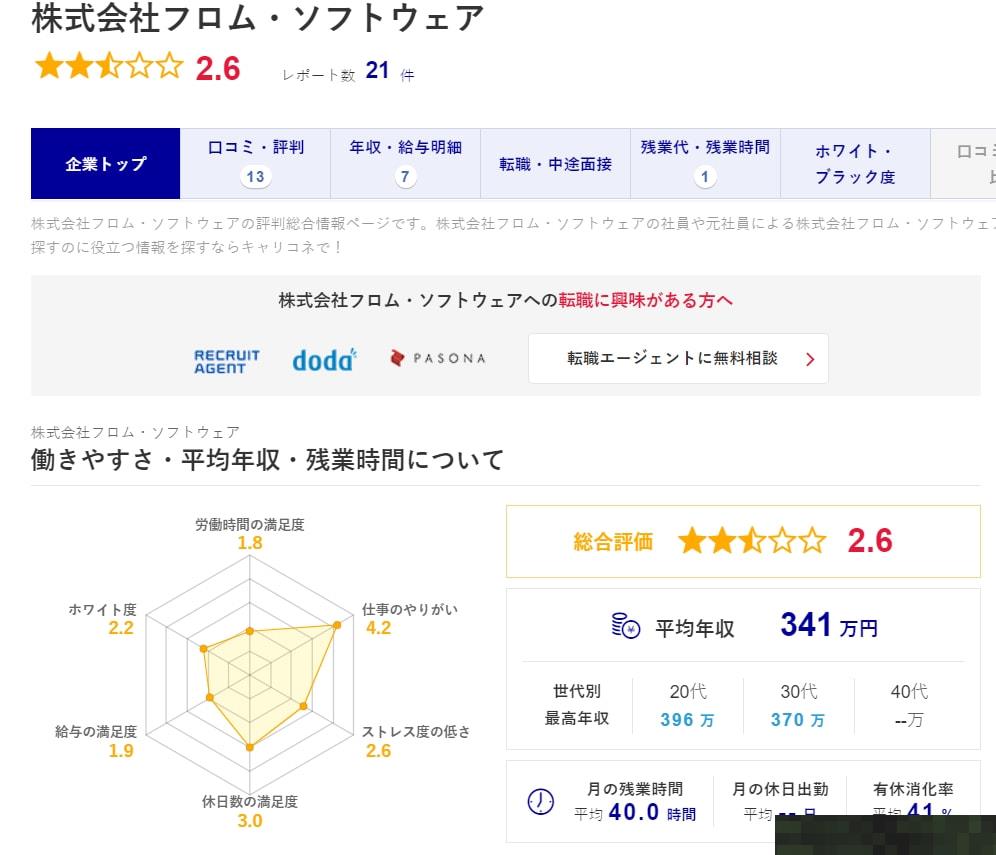Click the coin icon beside 平均年収
Image resolution: width=996 pixels, height=855 pixels.
pyautogui.click(x=625, y=626)
